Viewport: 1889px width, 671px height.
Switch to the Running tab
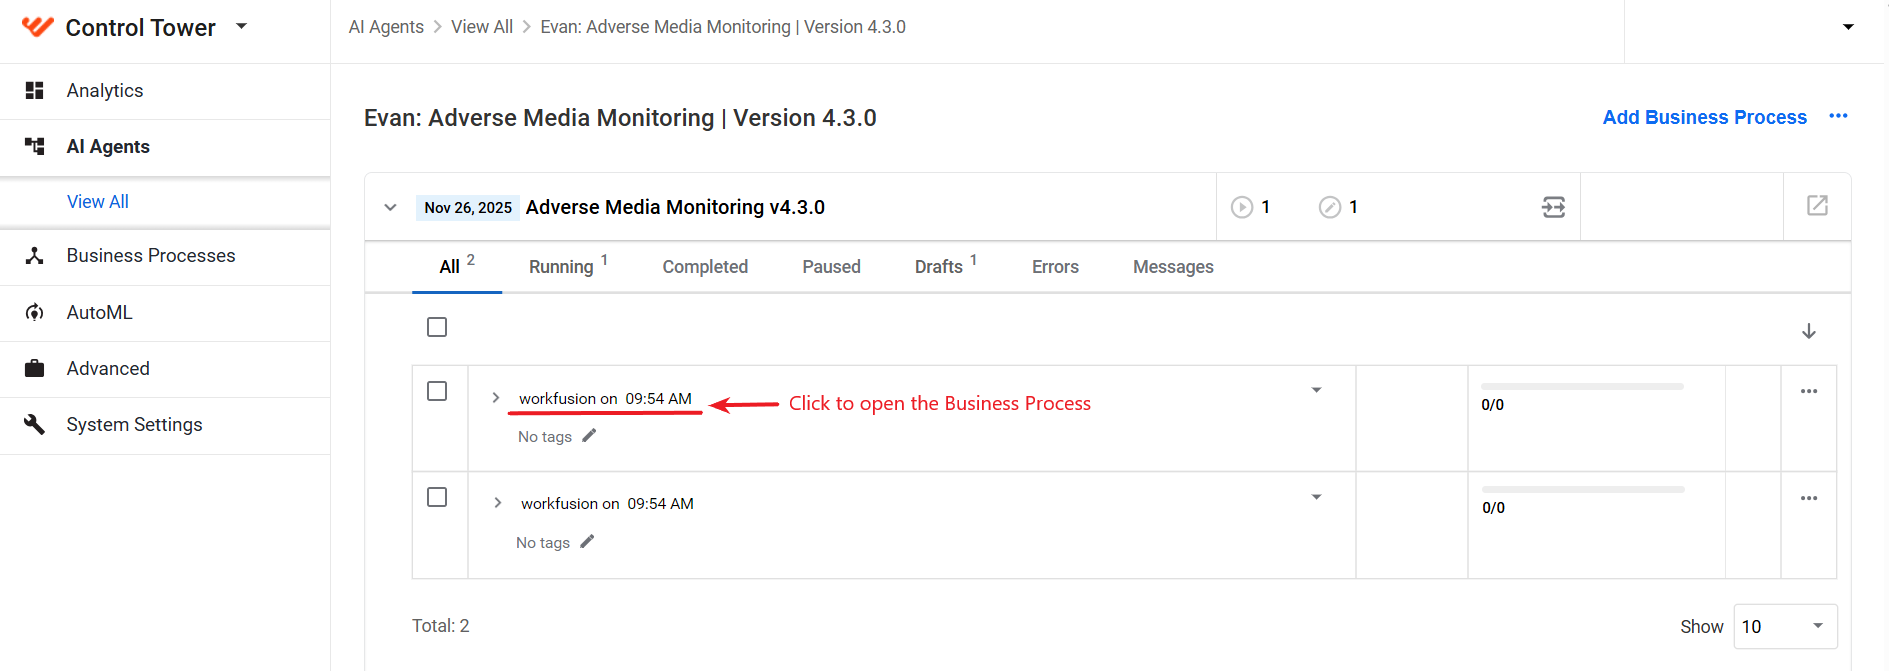568,266
